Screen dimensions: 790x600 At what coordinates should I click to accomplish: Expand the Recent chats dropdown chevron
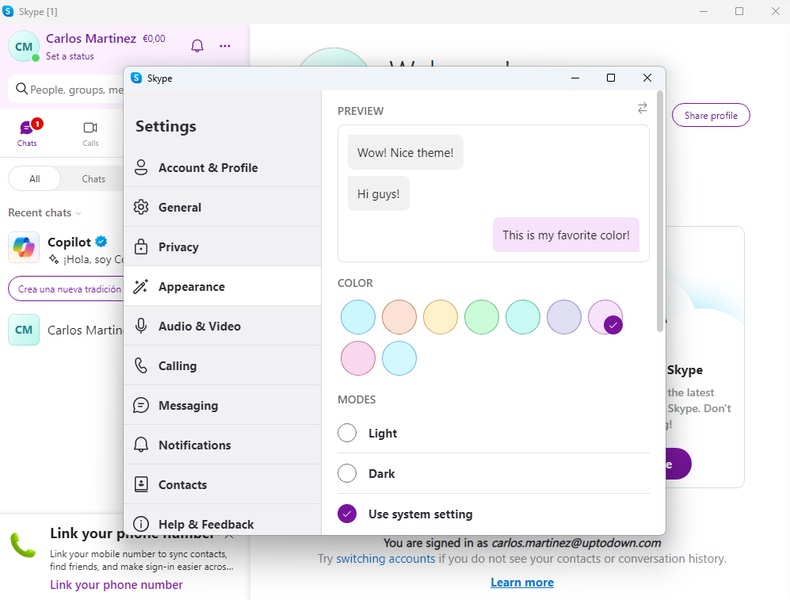click(79, 214)
